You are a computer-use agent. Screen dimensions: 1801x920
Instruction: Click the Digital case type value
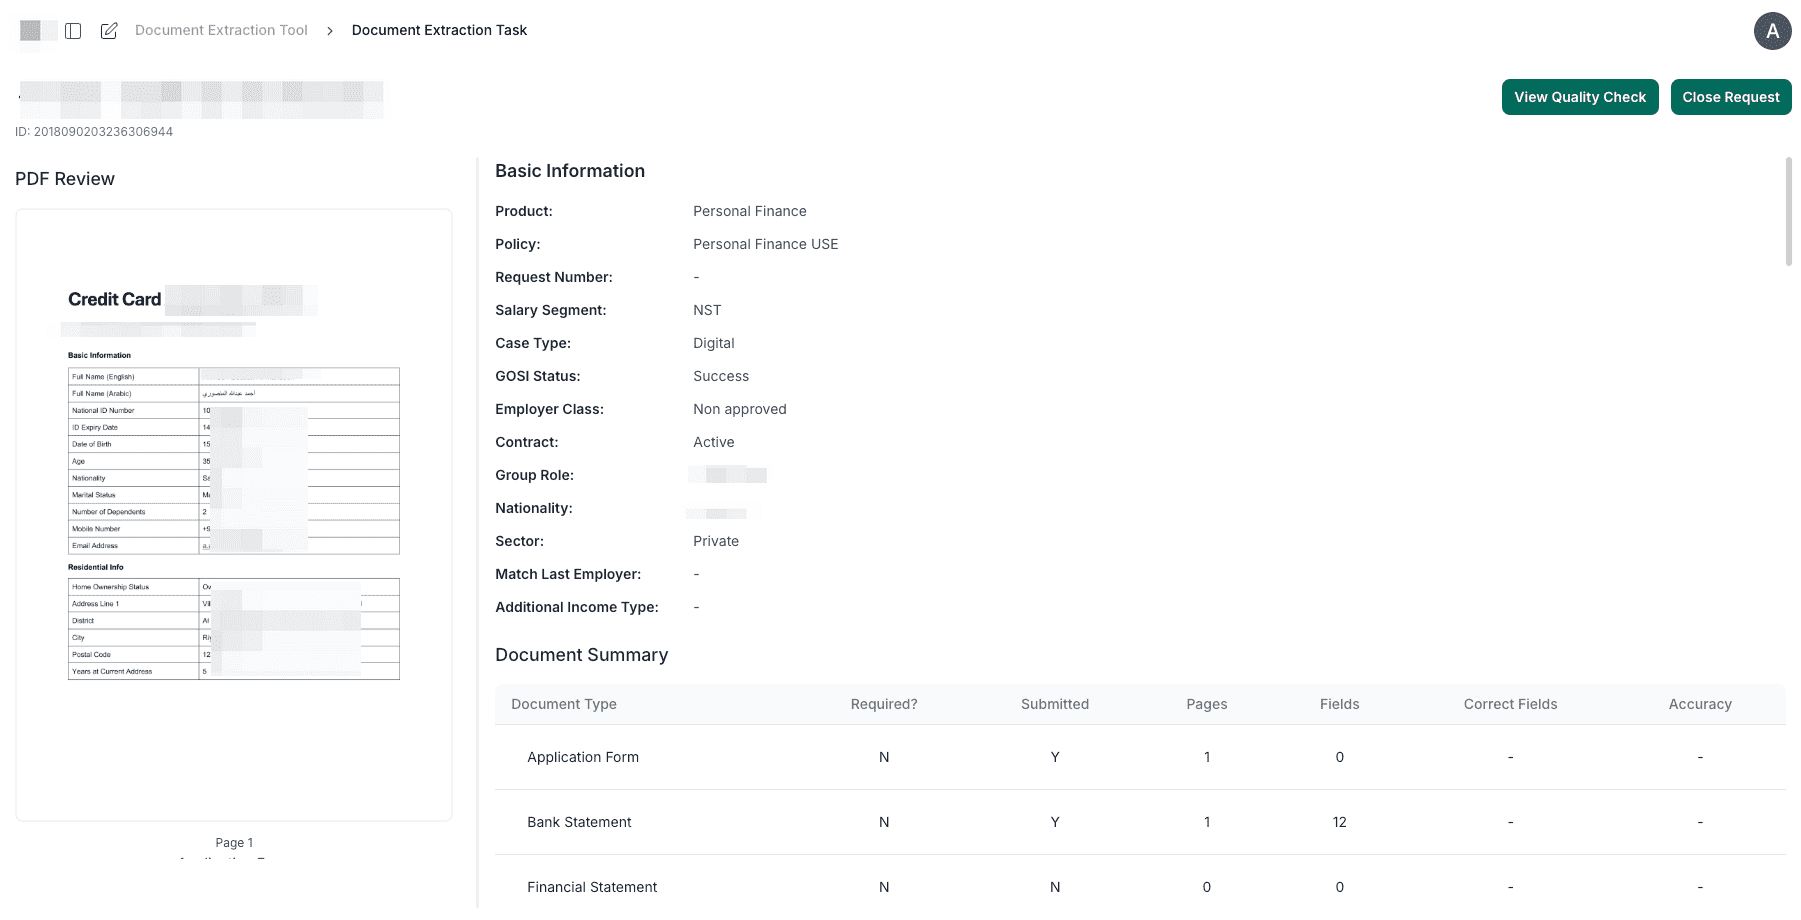[714, 343]
